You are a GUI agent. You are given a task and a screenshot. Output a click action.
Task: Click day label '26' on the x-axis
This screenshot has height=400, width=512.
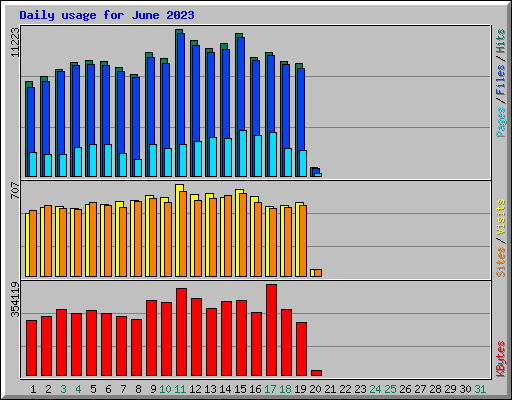click(405, 389)
